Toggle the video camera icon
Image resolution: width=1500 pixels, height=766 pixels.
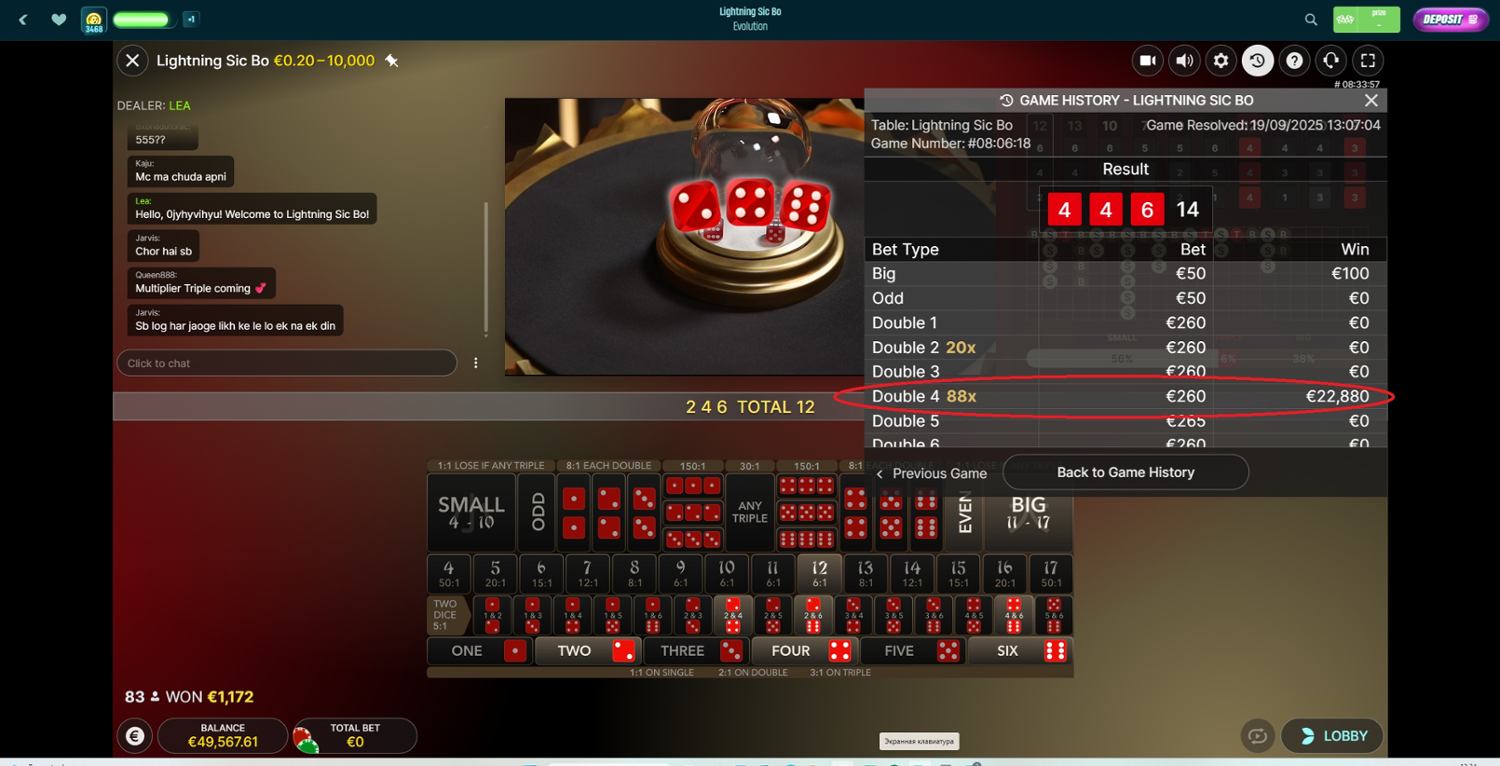[x=1148, y=61]
